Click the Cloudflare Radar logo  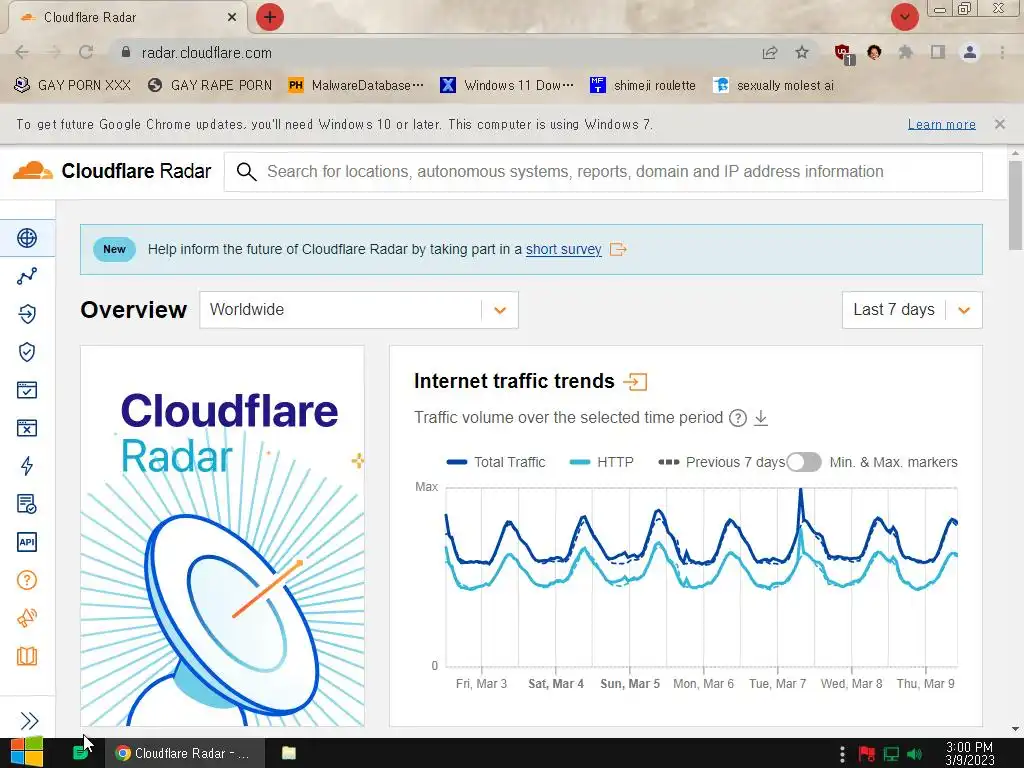(x=112, y=171)
